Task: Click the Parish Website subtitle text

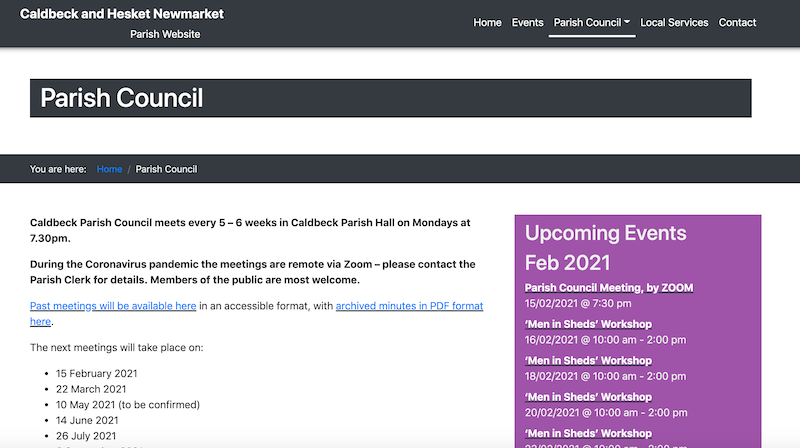Action: [x=165, y=34]
